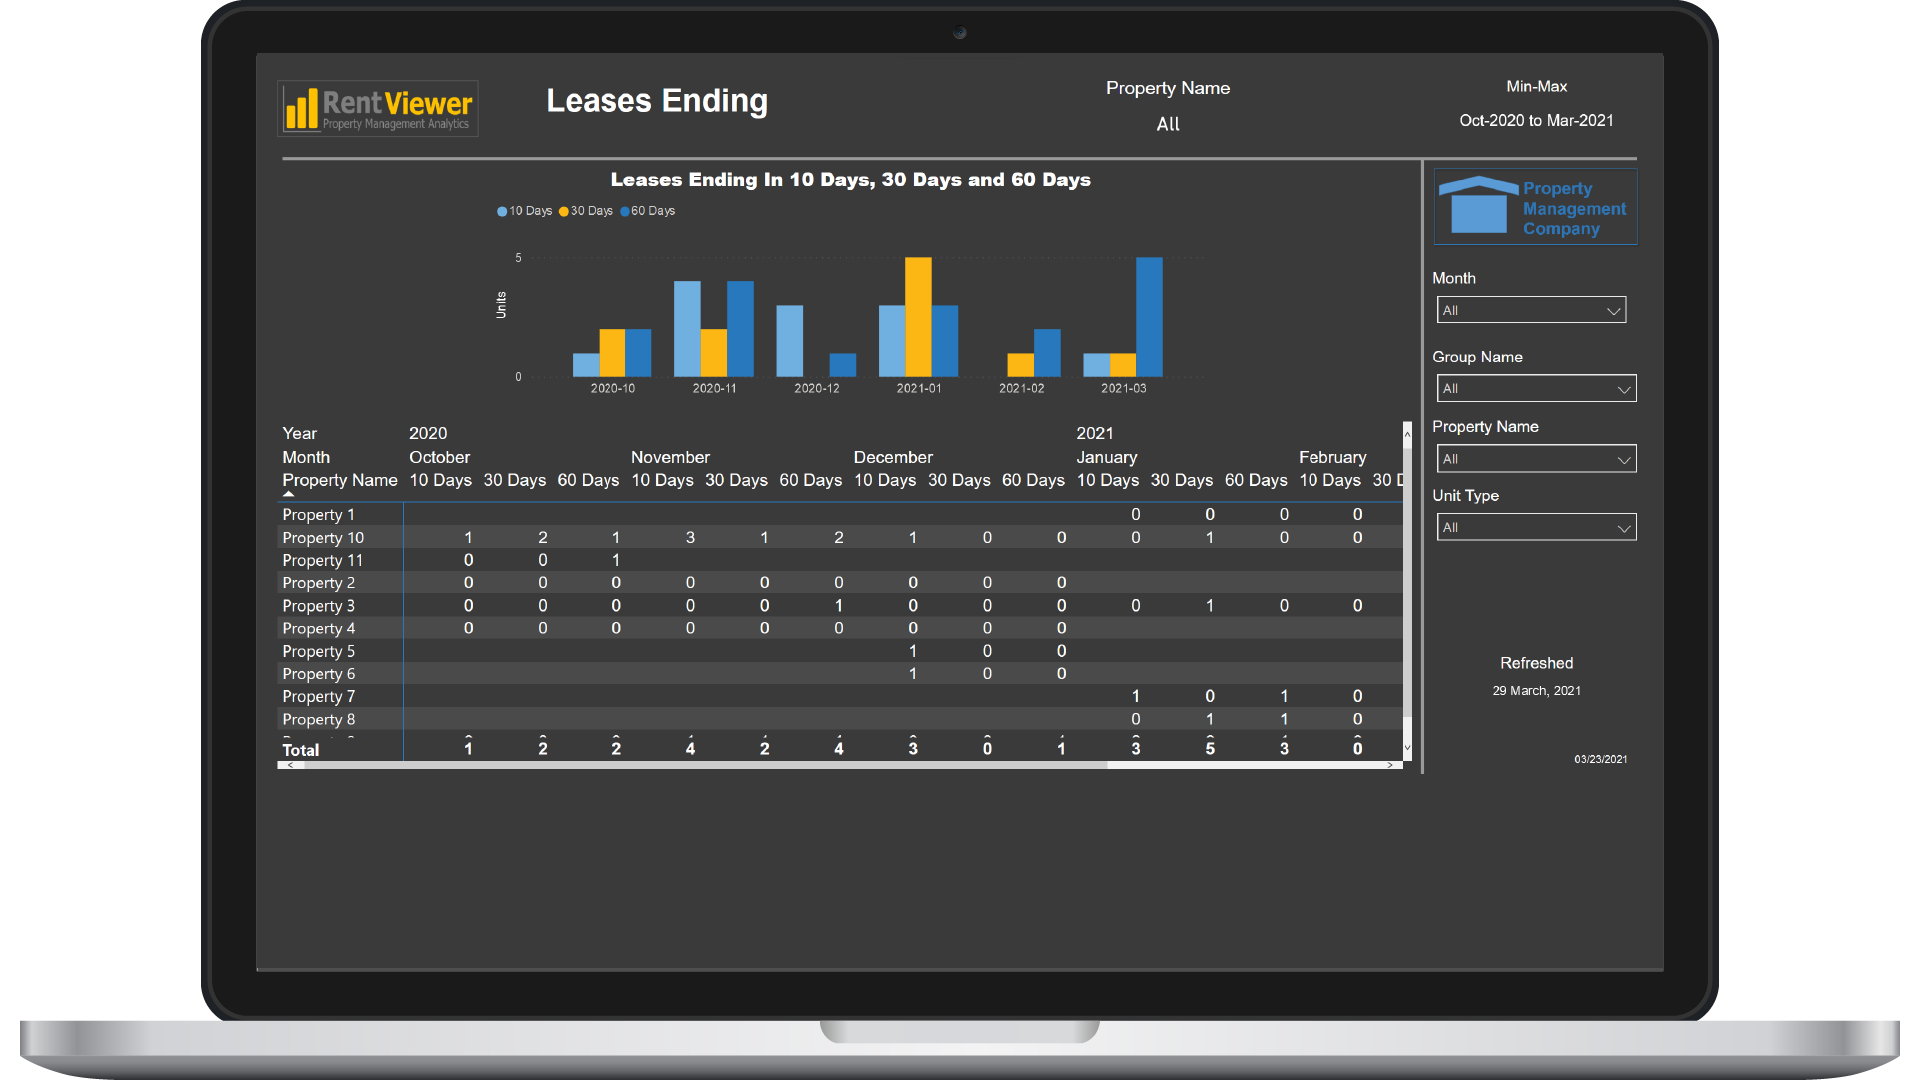Click the October column header
Screen dimensions: 1920x1080
[x=439, y=457]
